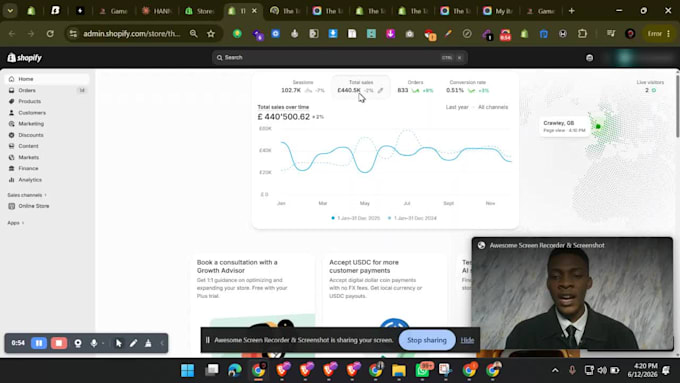Screen dimensions: 680x383
Task: Click the admin.shopify.com address bar
Action: coord(131,33)
